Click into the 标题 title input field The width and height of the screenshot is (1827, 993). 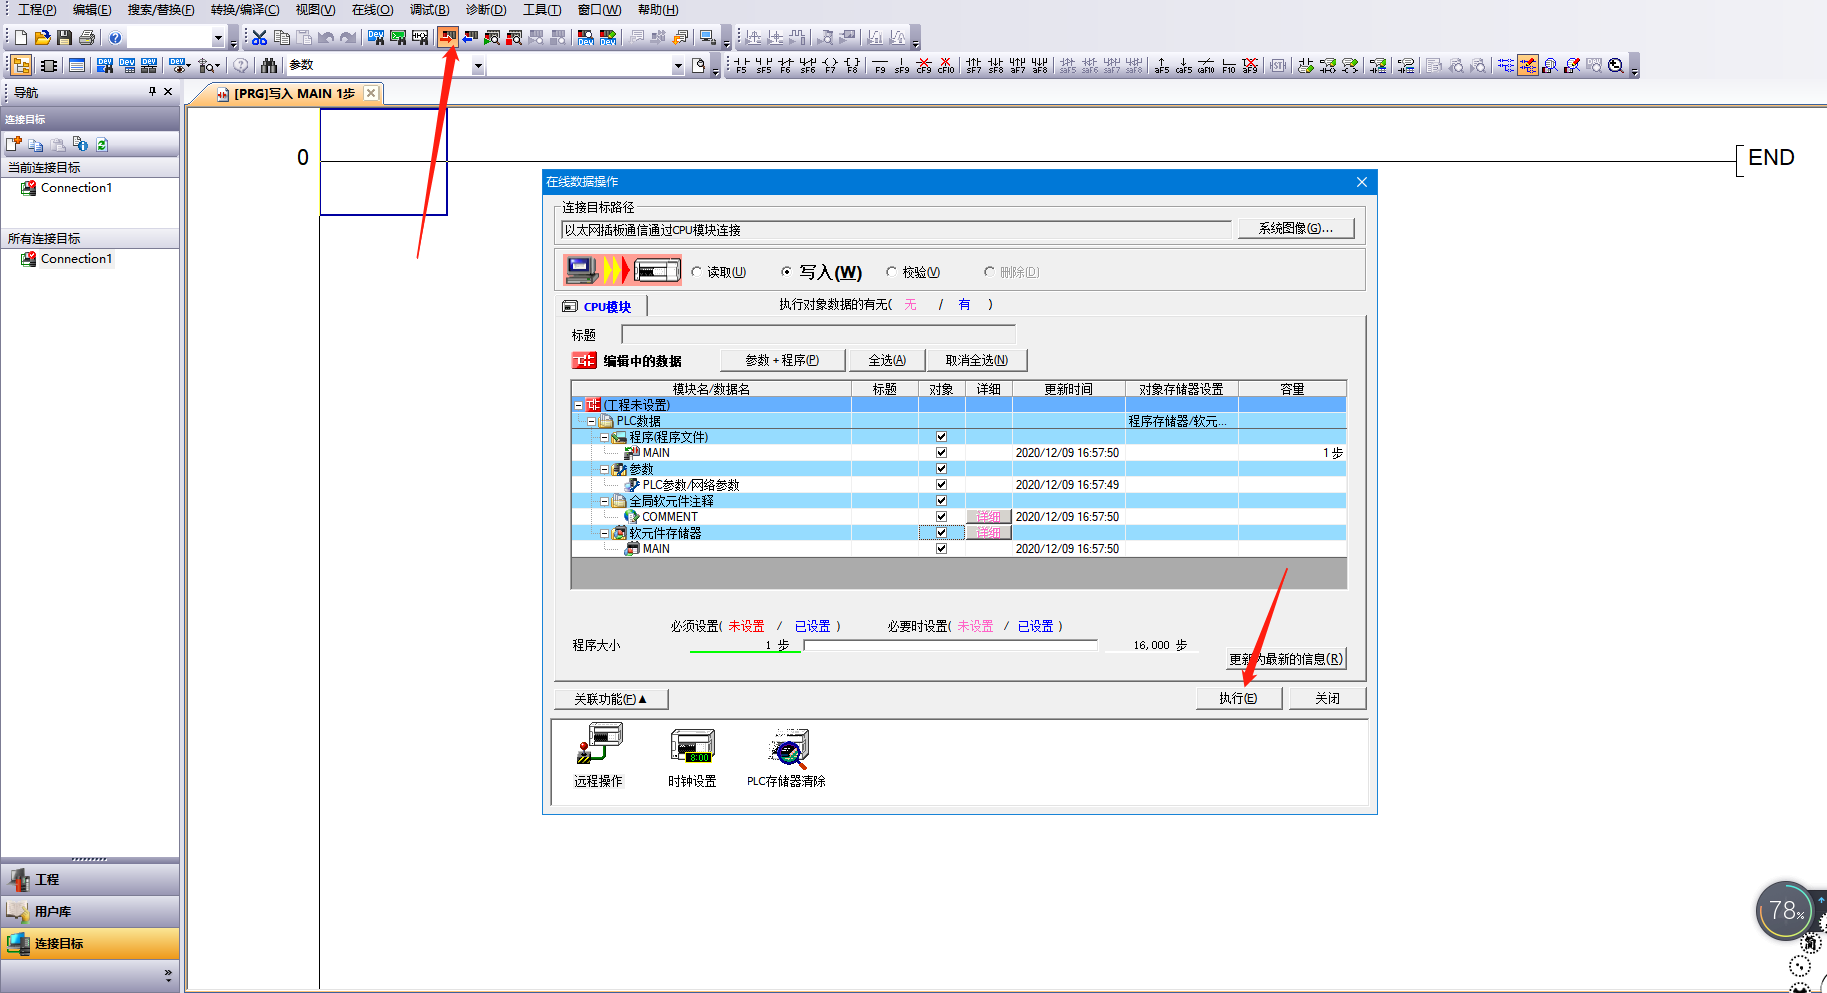click(x=818, y=334)
